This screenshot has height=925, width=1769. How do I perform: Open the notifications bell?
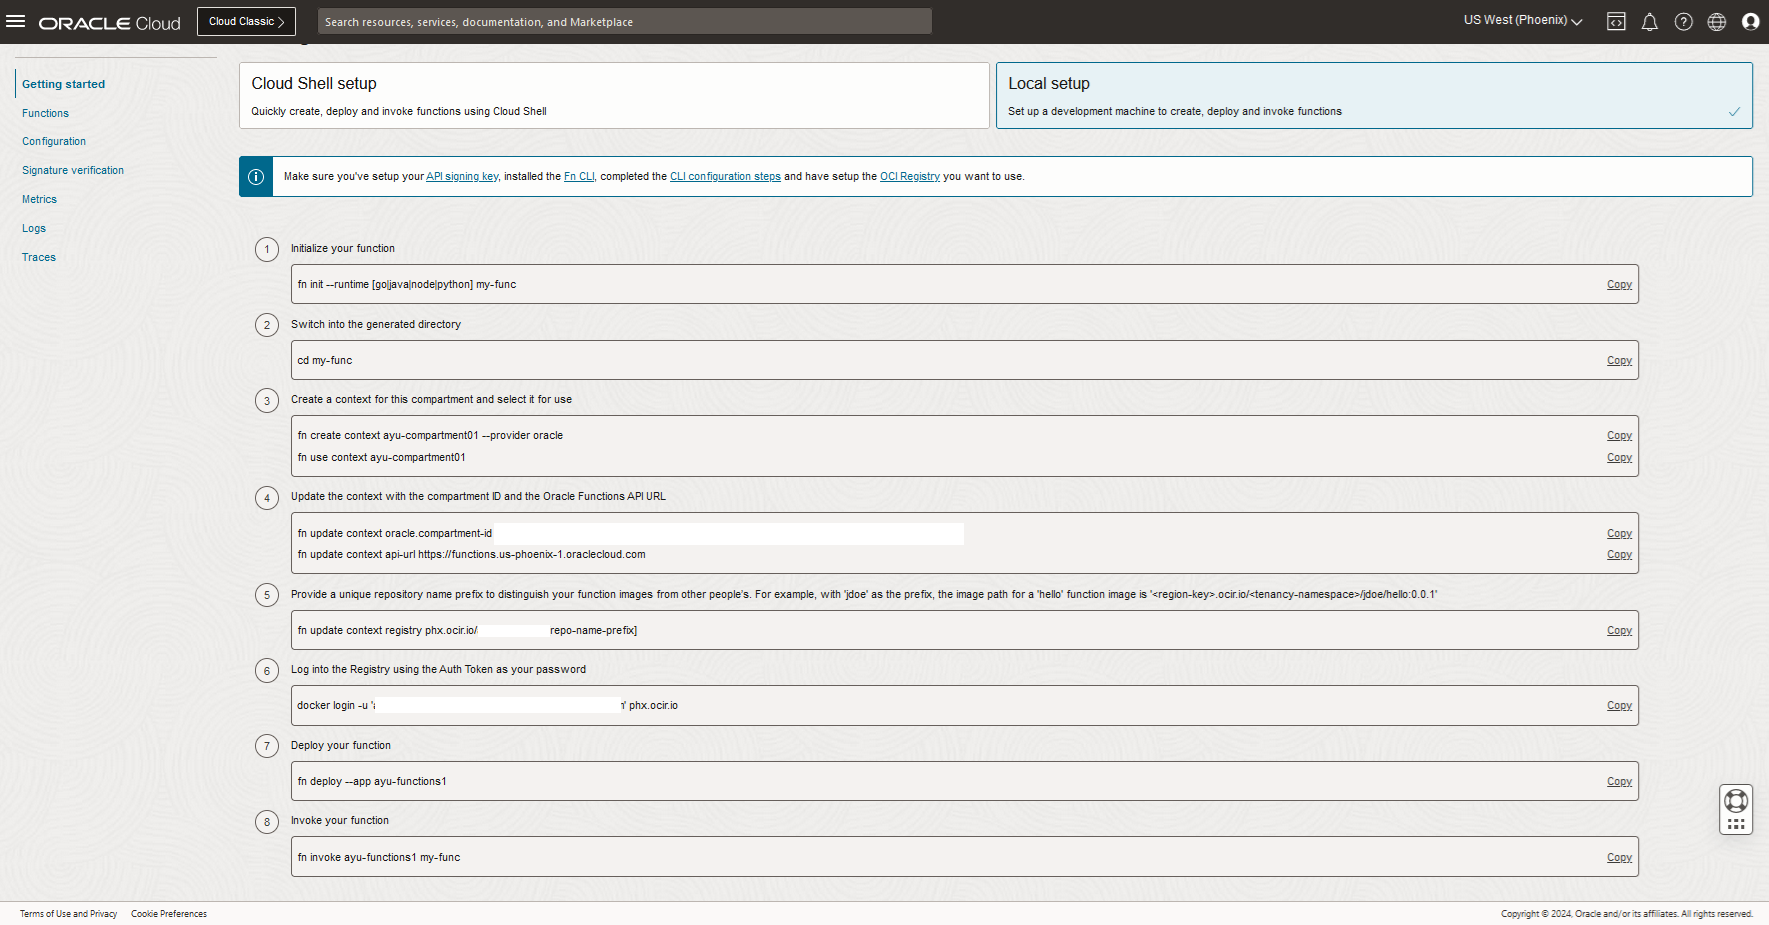click(1650, 22)
